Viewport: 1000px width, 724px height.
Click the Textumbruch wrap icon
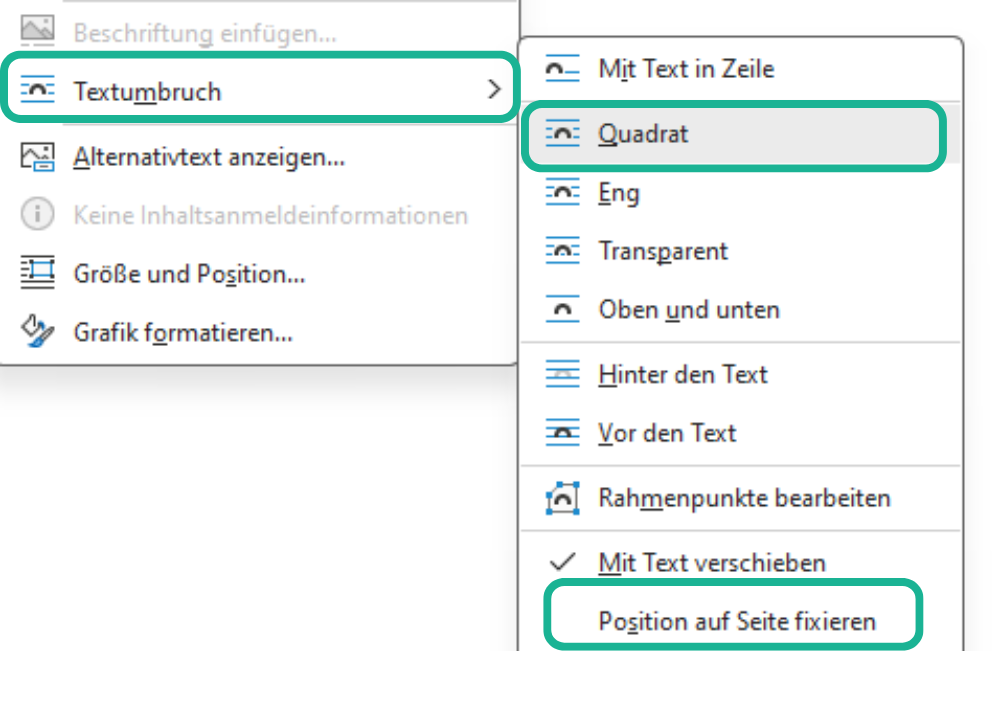[38, 91]
